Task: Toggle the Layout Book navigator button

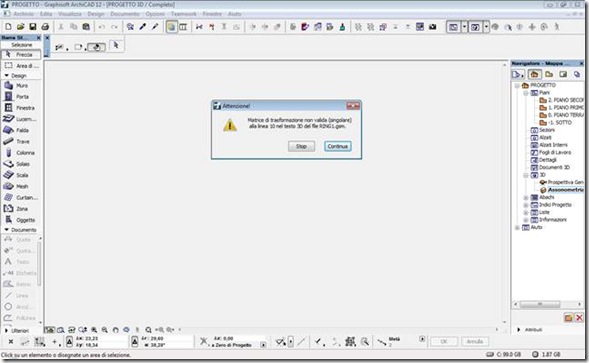Action: click(x=563, y=74)
